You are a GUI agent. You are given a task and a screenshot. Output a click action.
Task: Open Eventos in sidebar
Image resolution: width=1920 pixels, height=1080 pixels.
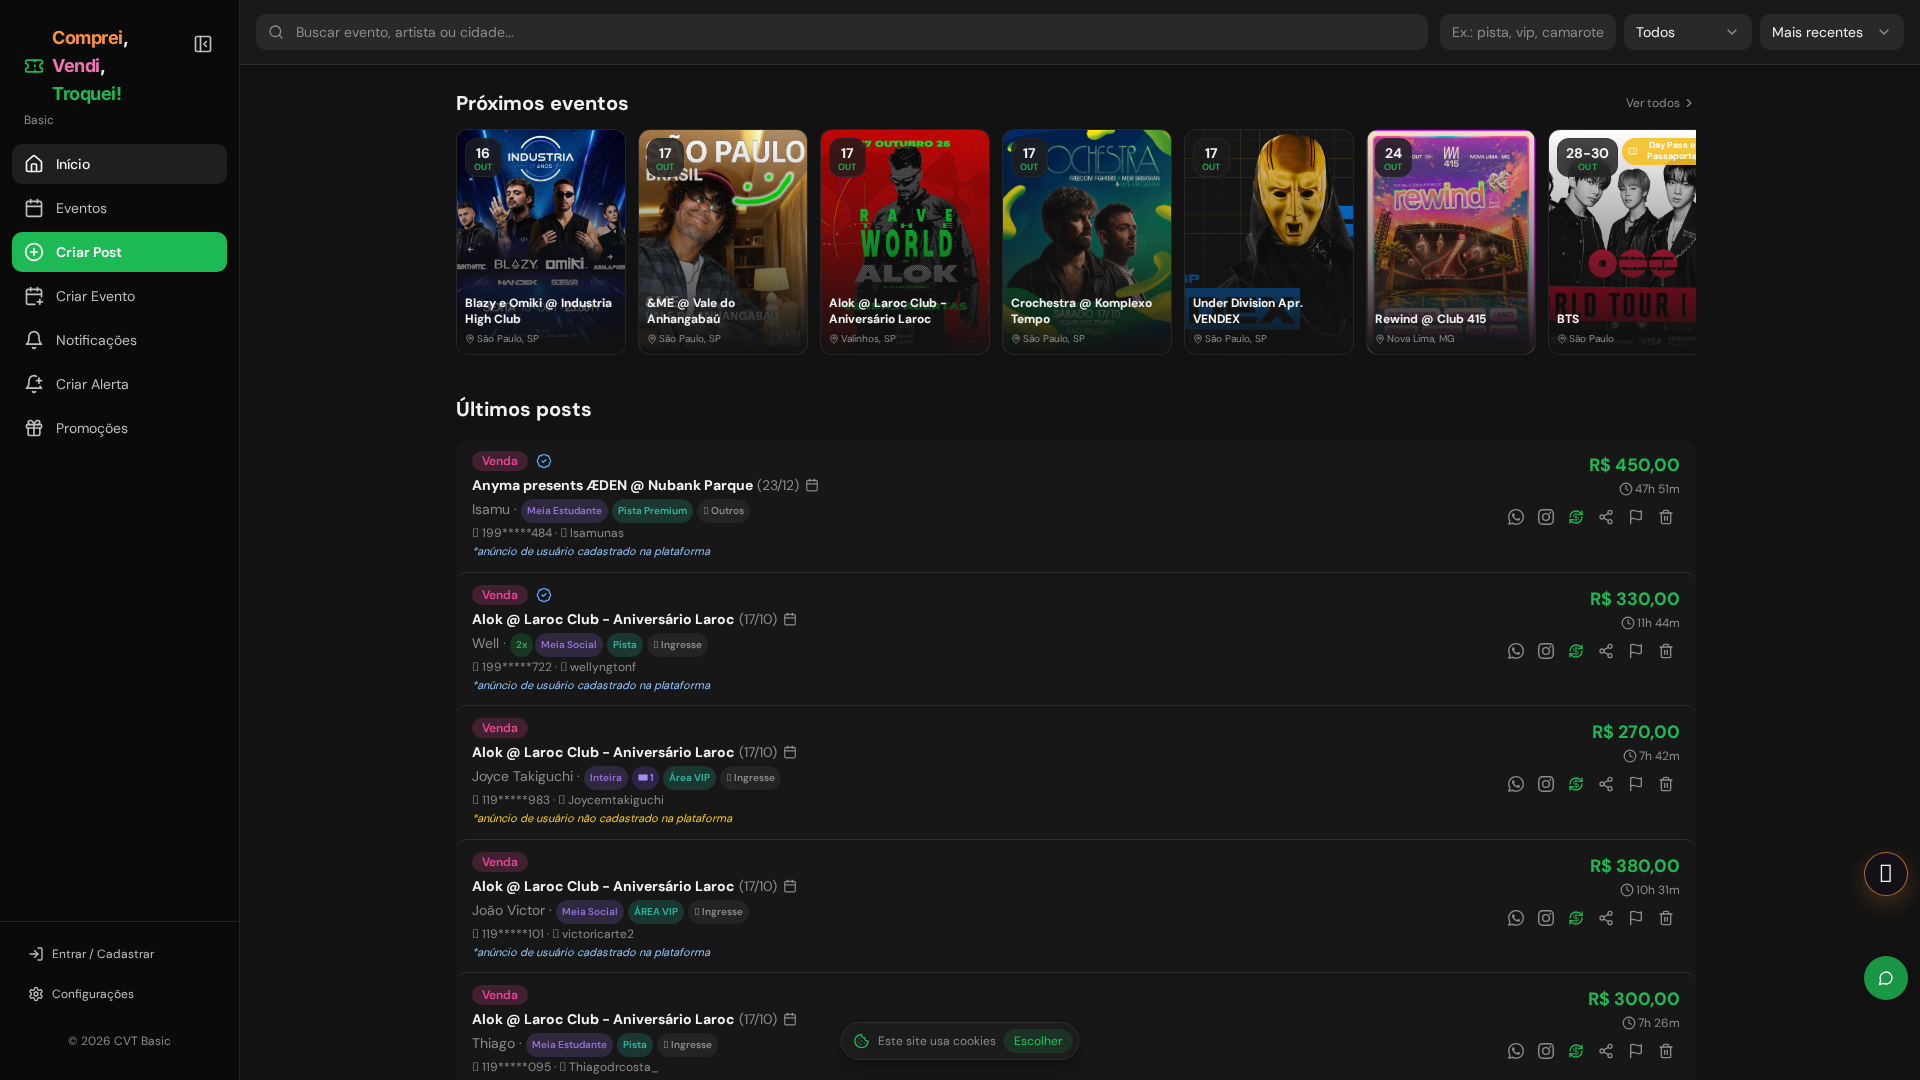pos(119,208)
